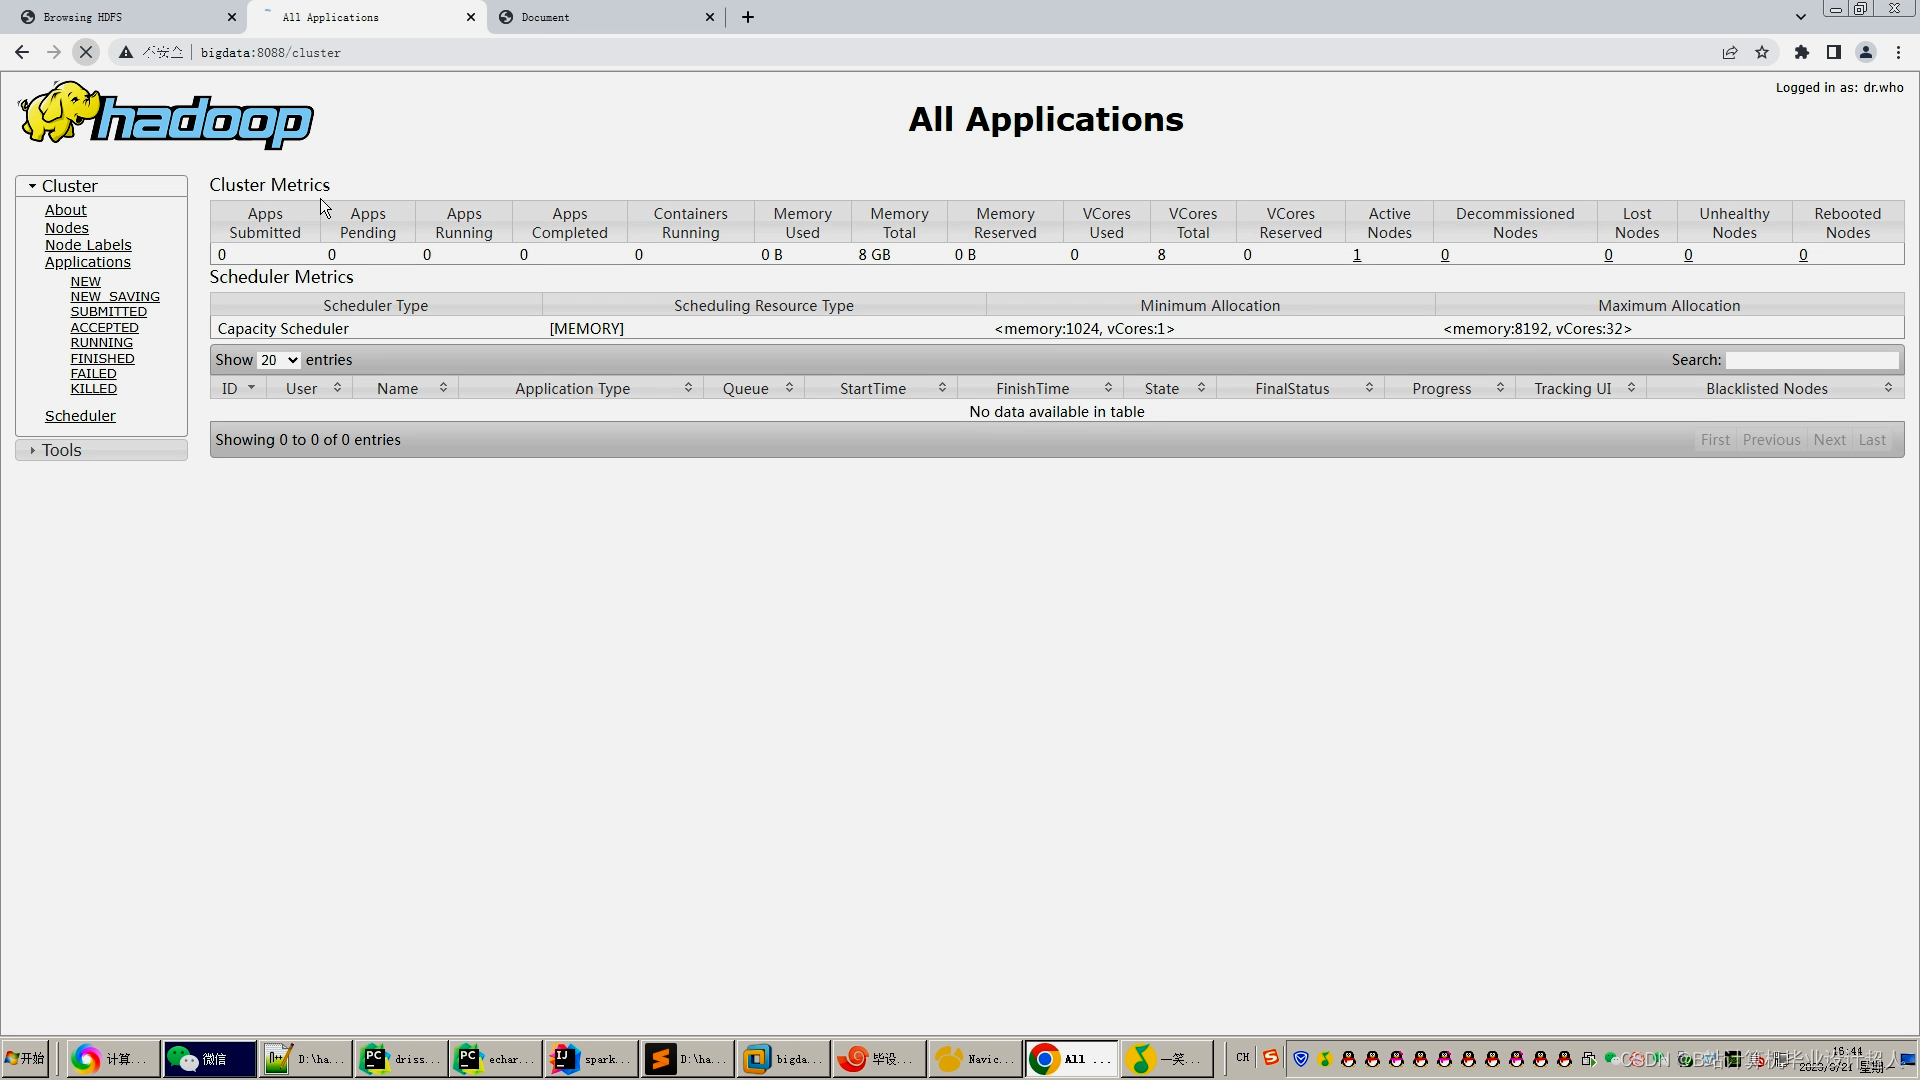Sort table by ID column arrow
Screen dimensions: 1920x1080
[250, 388]
